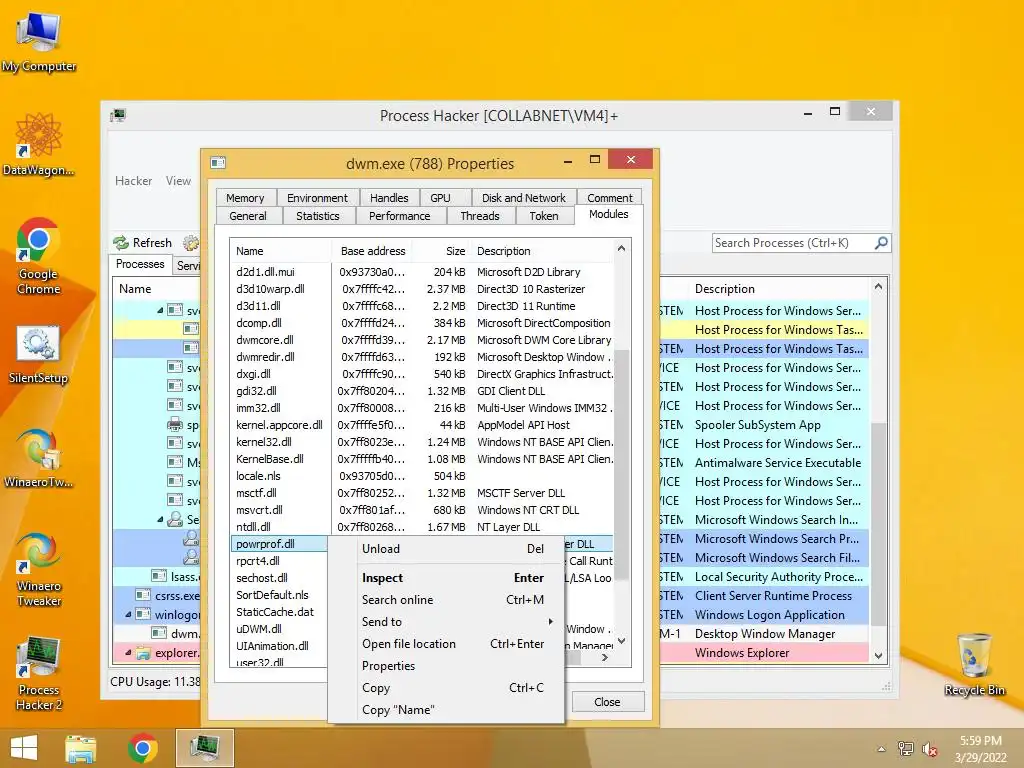The image size is (1024, 768).
Task: Open Process Hacker 2 desktop shortcut
Action: [39, 674]
